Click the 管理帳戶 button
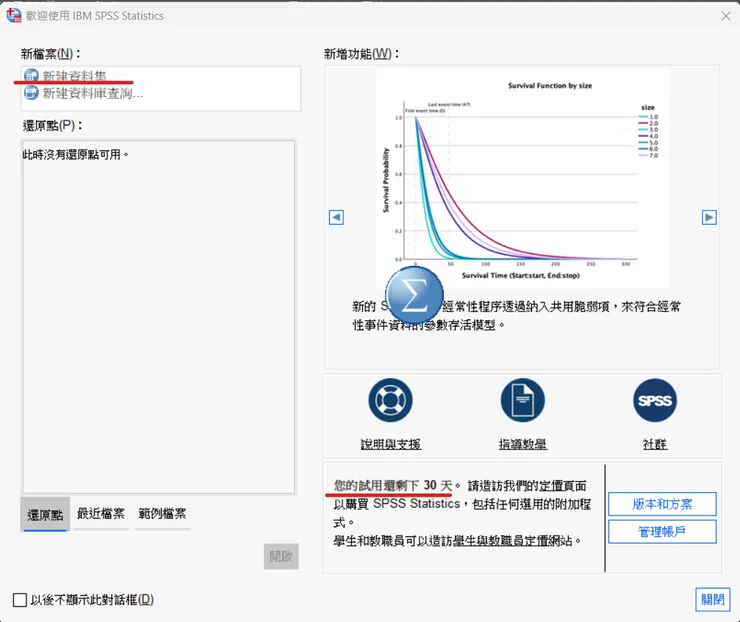 662,532
